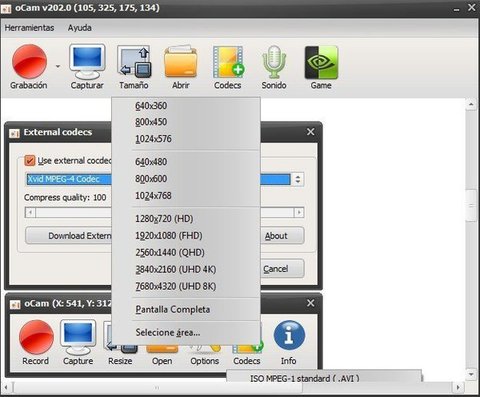Click the red Record button in lower window
Image resolution: width=480 pixels, height=397 pixels.
36,337
